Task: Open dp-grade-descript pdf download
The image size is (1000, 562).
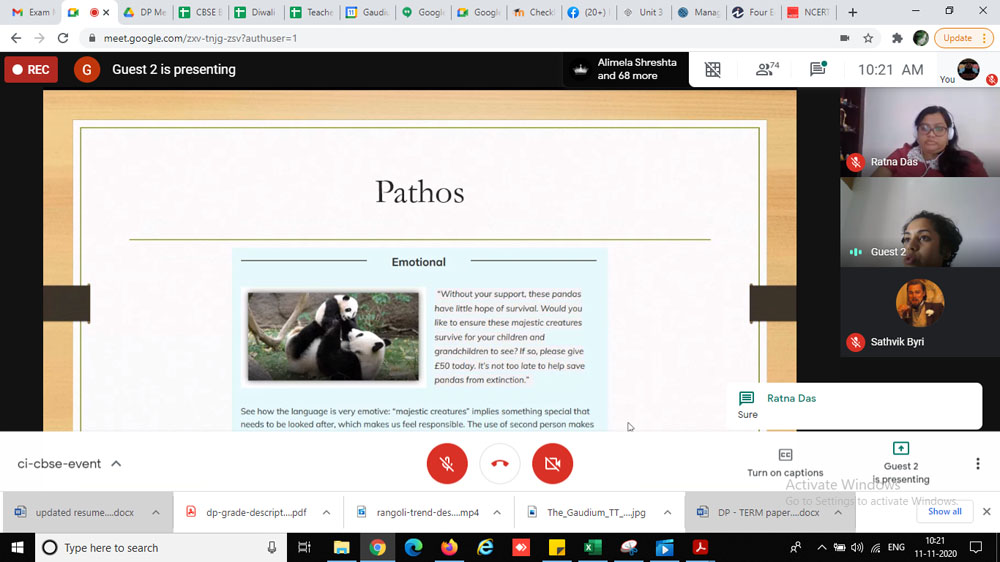Action: tap(247, 512)
